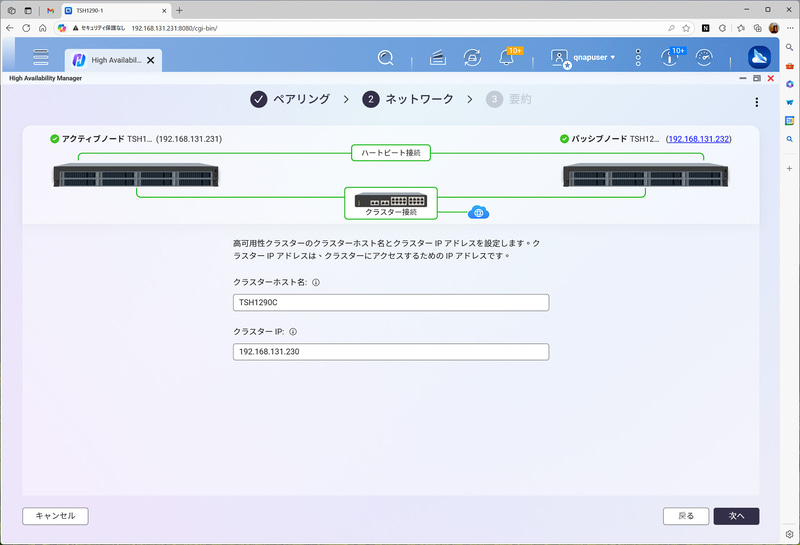Click the Pairing step in wizard
Viewport: 800px width, 545px height.
pos(290,99)
